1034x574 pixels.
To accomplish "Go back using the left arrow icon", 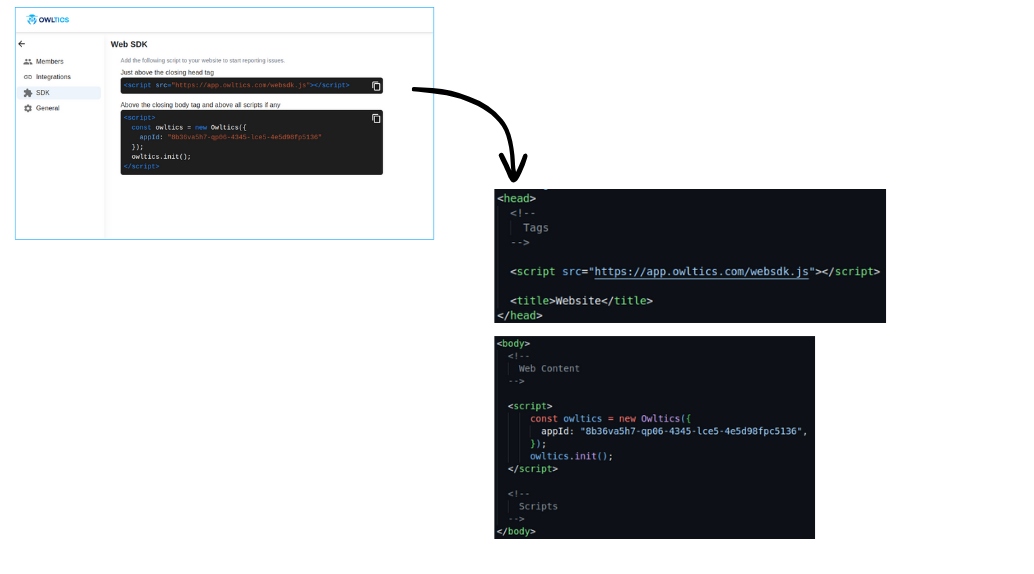I will pos(22,44).
